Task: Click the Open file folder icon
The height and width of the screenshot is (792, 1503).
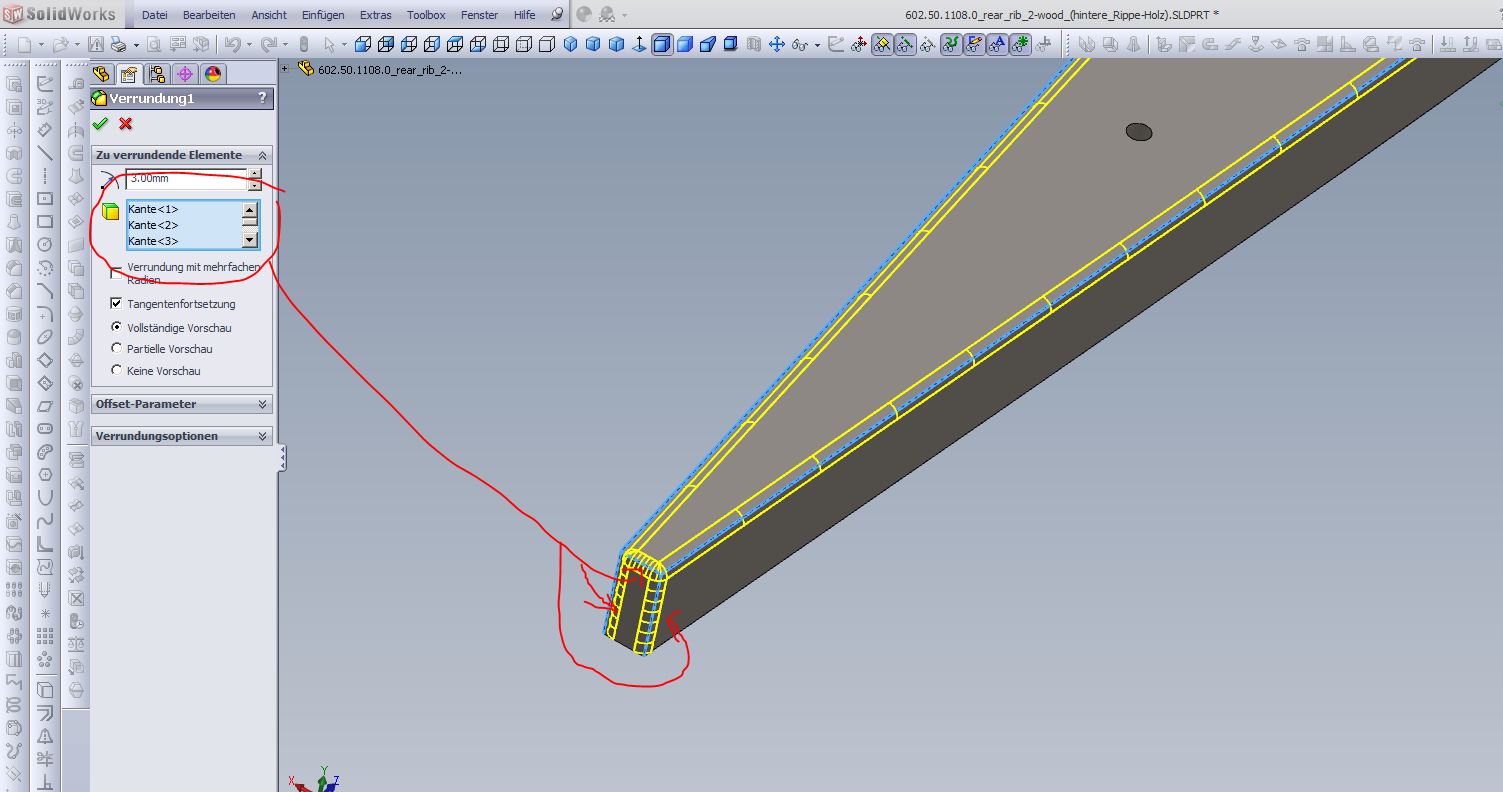Action: [x=60, y=44]
